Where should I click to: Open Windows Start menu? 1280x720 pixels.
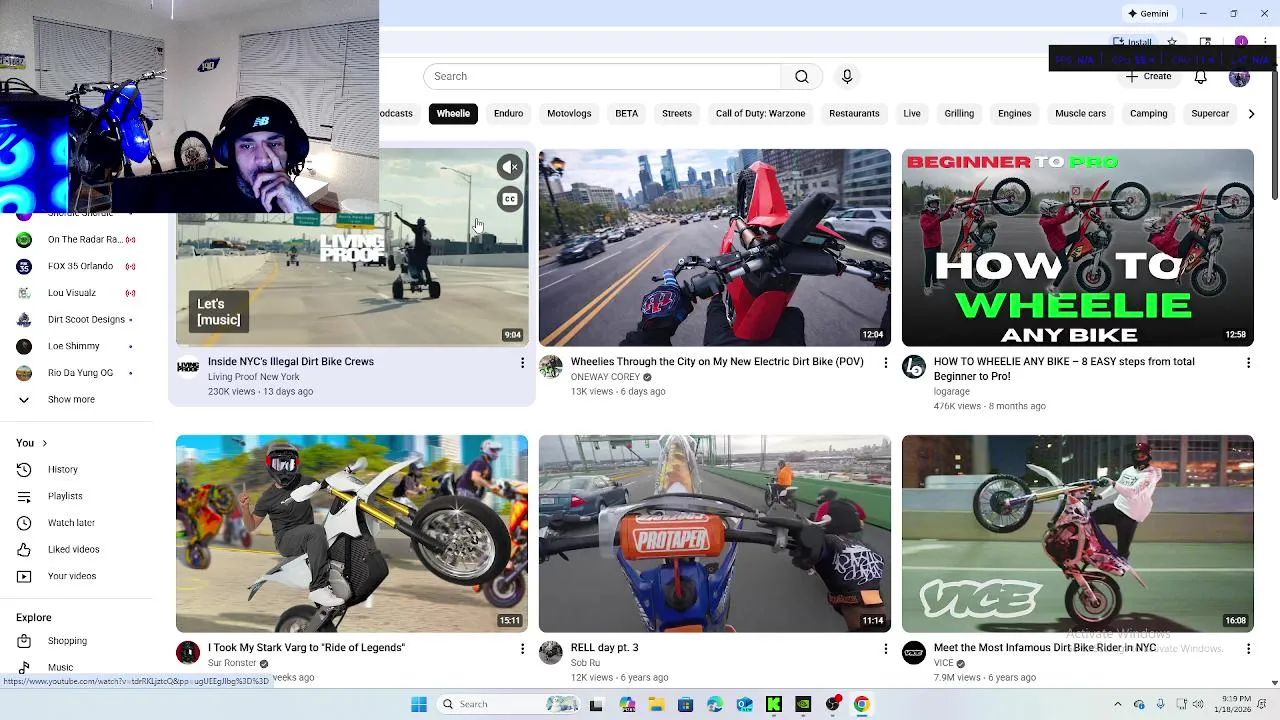(x=419, y=704)
